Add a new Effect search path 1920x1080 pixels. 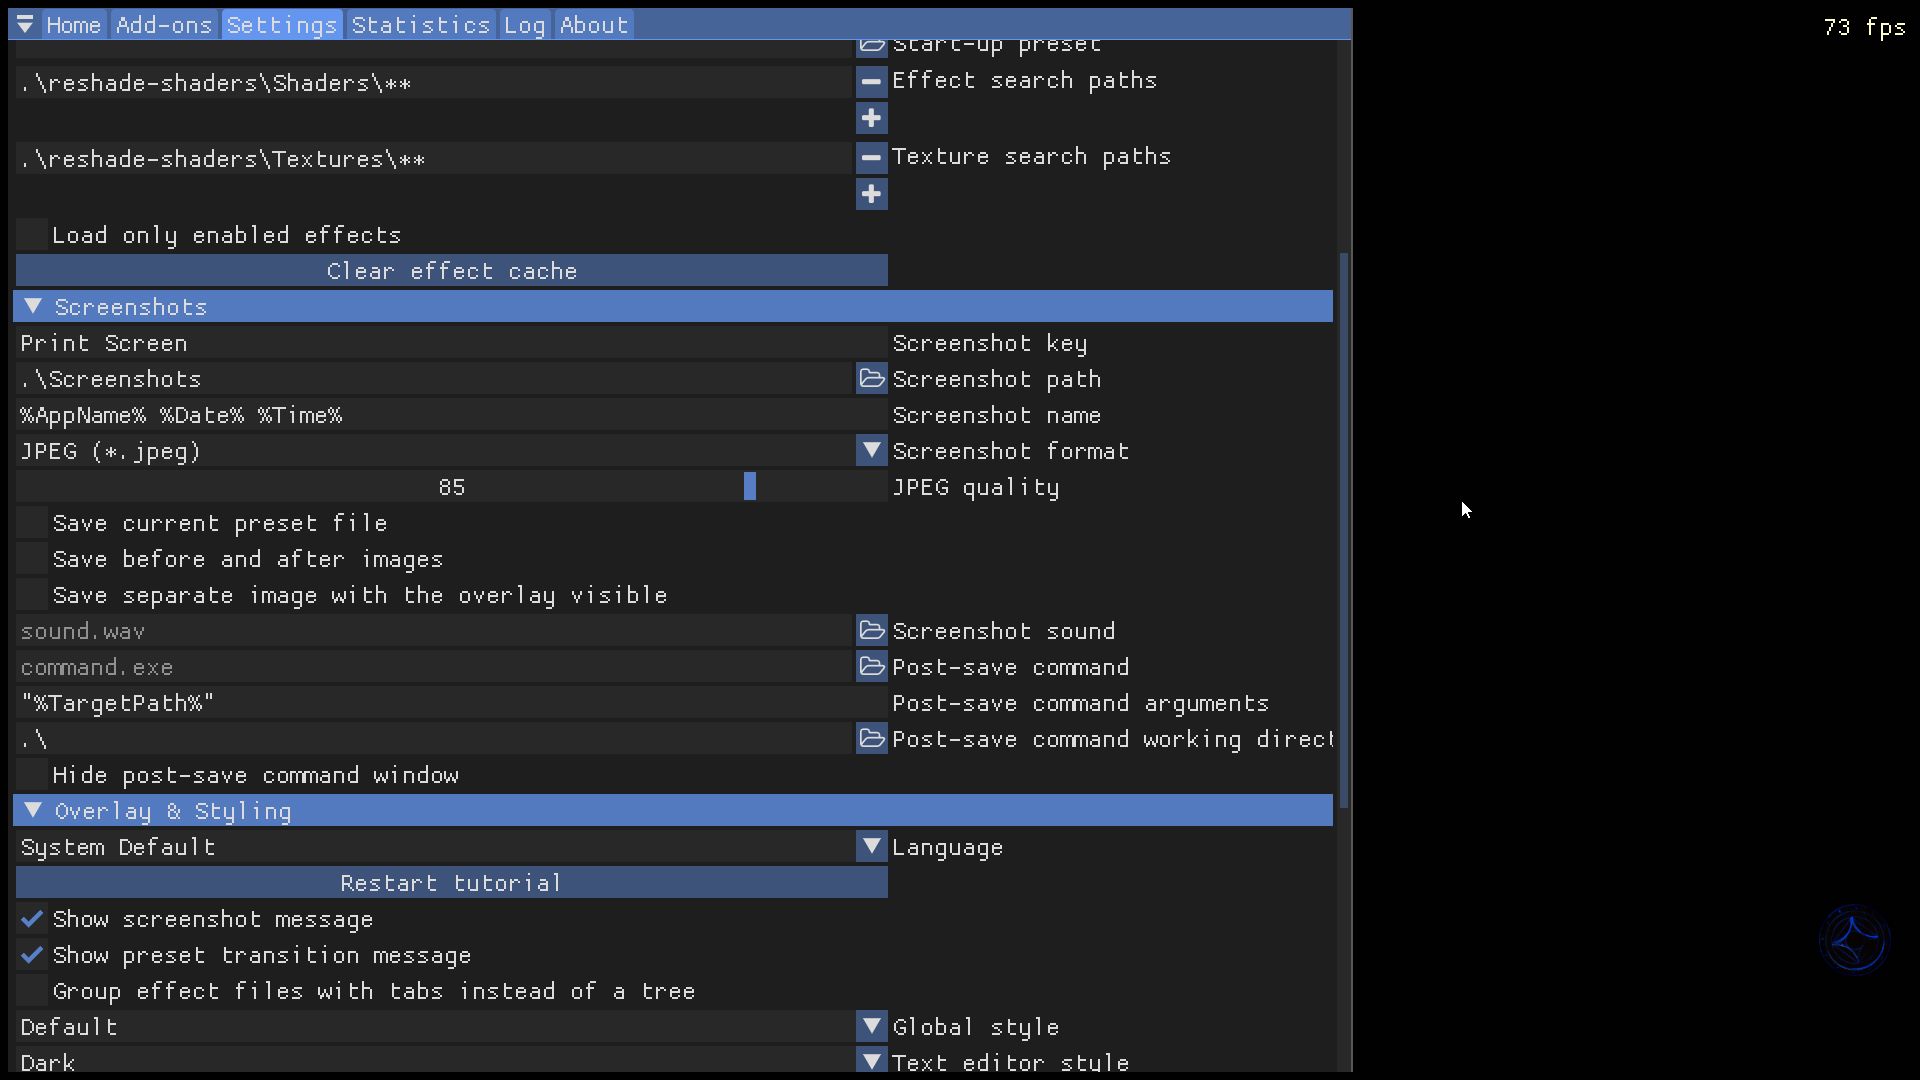click(x=871, y=118)
